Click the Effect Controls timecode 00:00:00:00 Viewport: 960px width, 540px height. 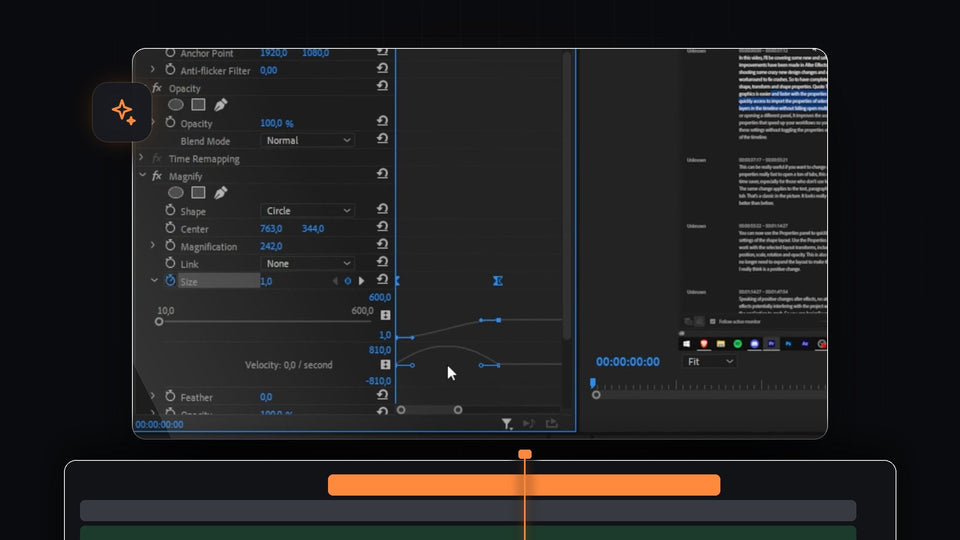coord(159,424)
